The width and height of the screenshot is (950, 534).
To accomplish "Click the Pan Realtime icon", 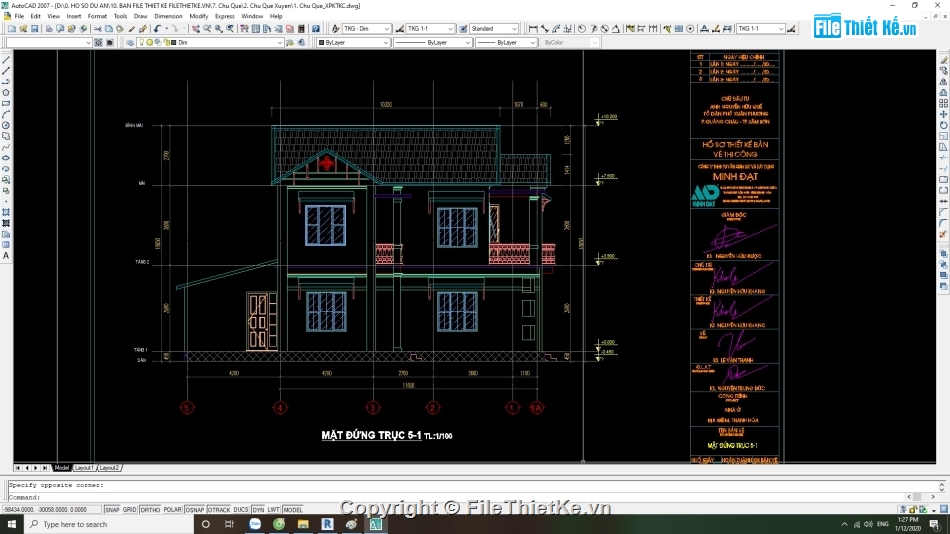I will [196, 28].
